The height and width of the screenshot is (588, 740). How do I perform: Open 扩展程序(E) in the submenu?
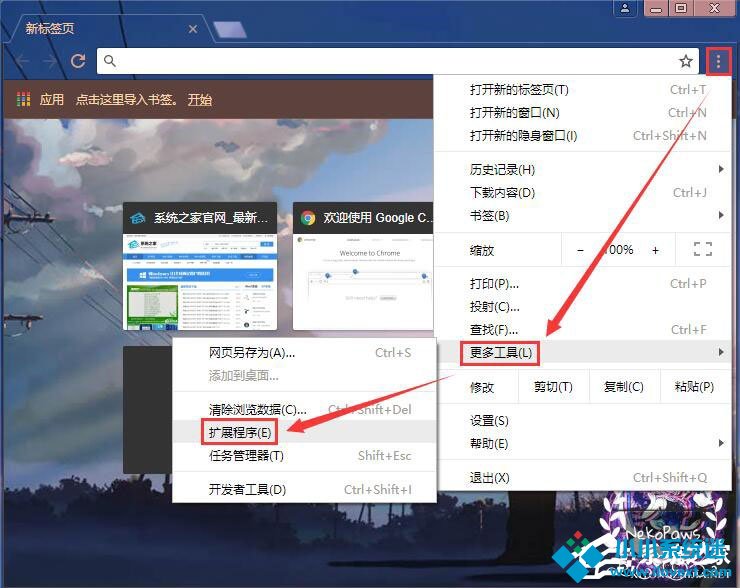304,432
